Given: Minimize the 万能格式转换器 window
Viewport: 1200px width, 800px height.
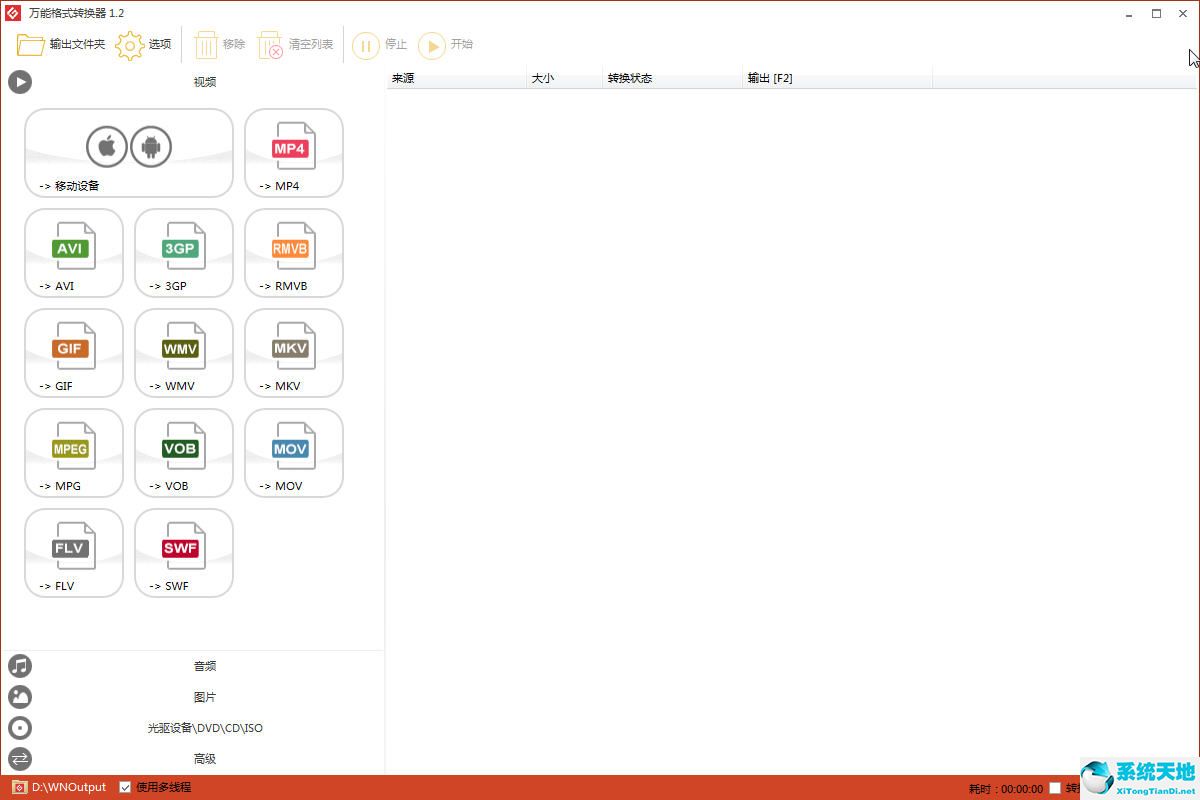Looking at the screenshot, I should click(x=1129, y=13).
